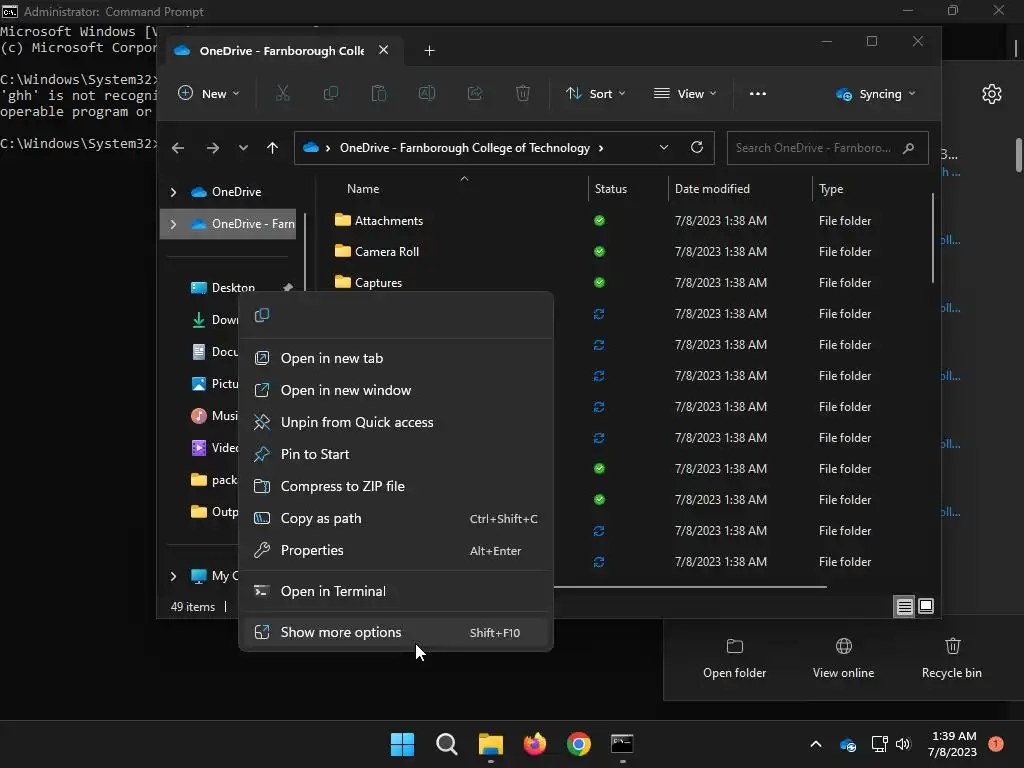
Task: Navigate up one folder level
Action: pyautogui.click(x=272, y=148)
